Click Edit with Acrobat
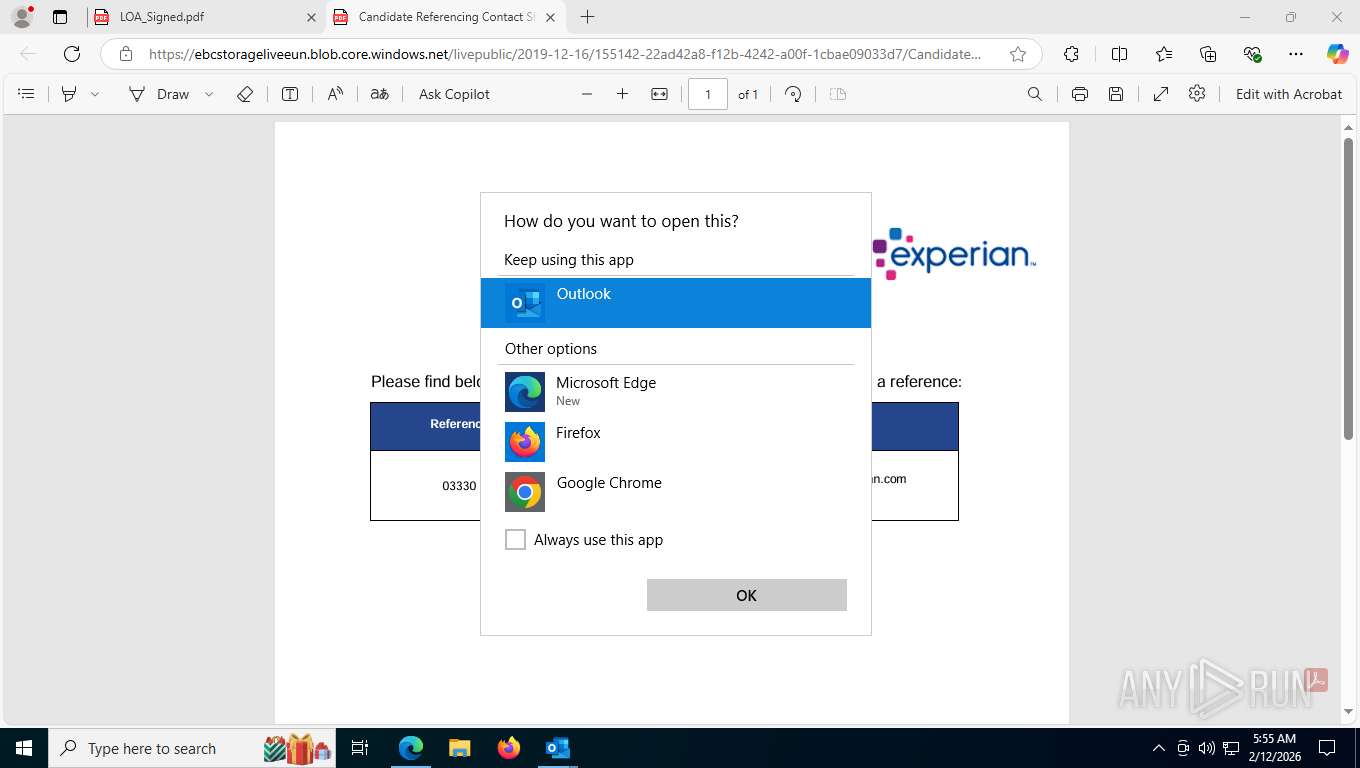The width and height of the screenshot is (1360, 768). click(1289, 94)
